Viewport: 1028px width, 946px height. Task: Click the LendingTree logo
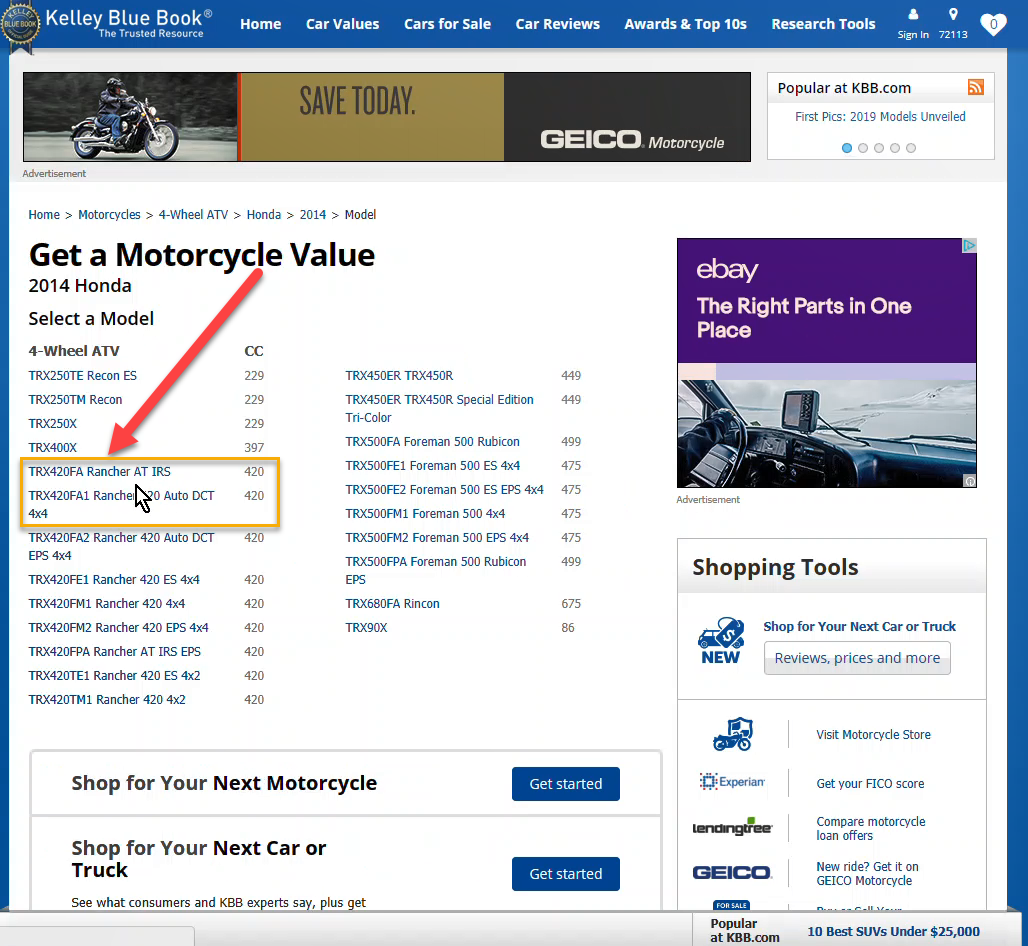732,827
